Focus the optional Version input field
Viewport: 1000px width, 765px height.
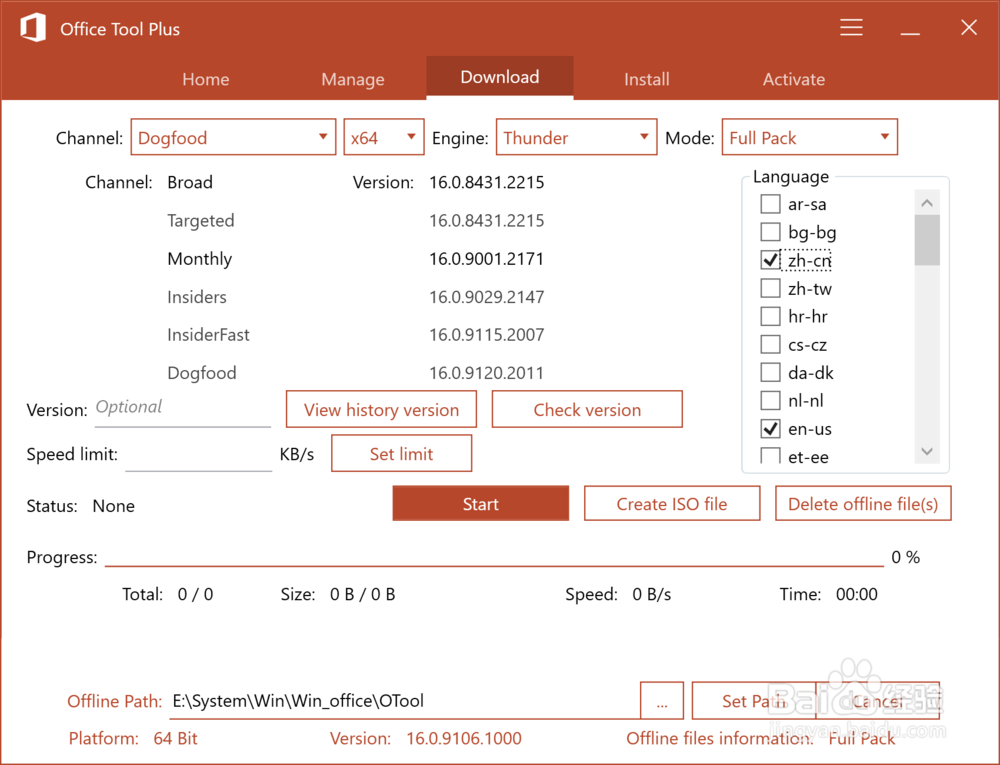(x=183, y=409)
